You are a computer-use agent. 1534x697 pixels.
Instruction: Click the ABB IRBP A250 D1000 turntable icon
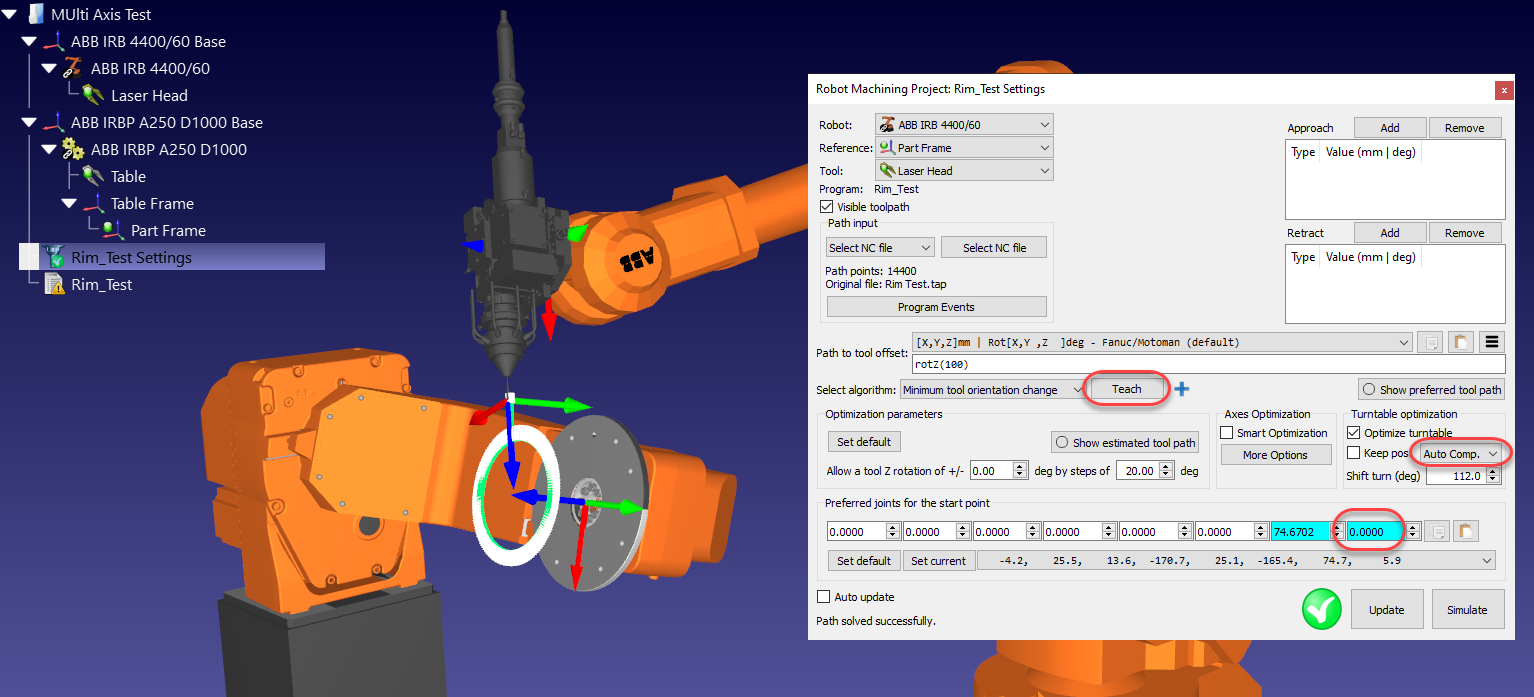(x=73, y=150)
